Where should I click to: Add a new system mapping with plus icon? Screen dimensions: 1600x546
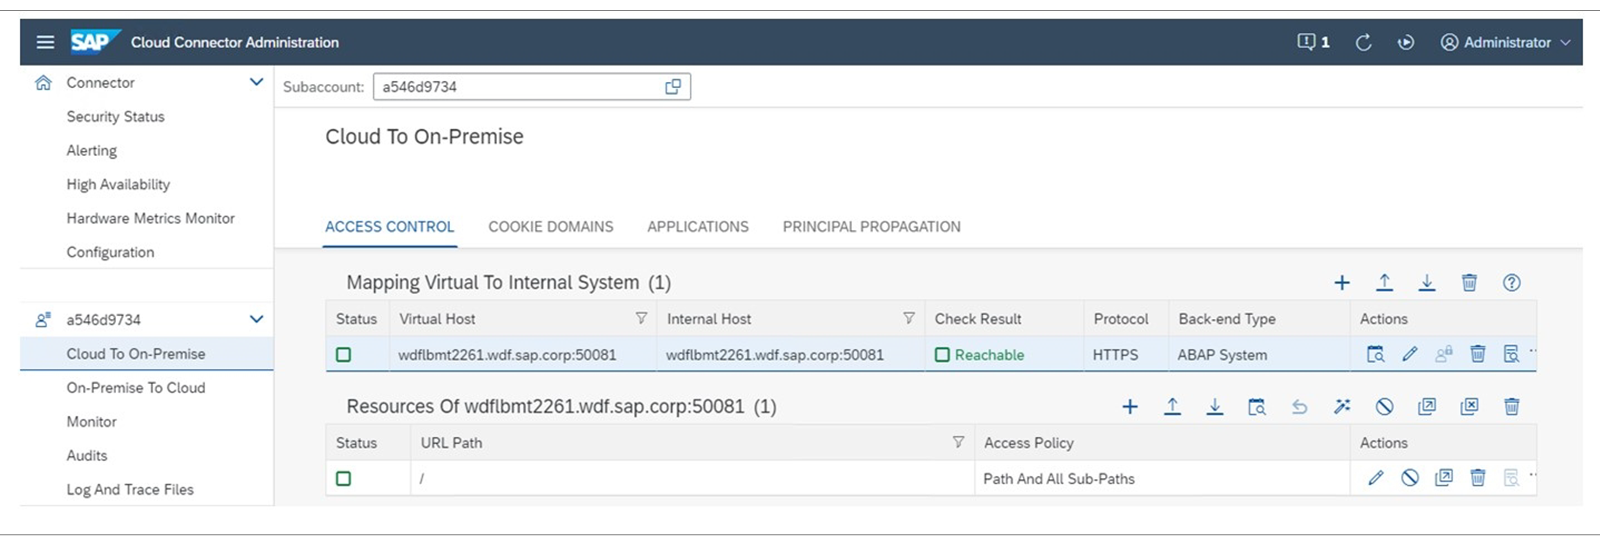click(x=1342, y=283)
